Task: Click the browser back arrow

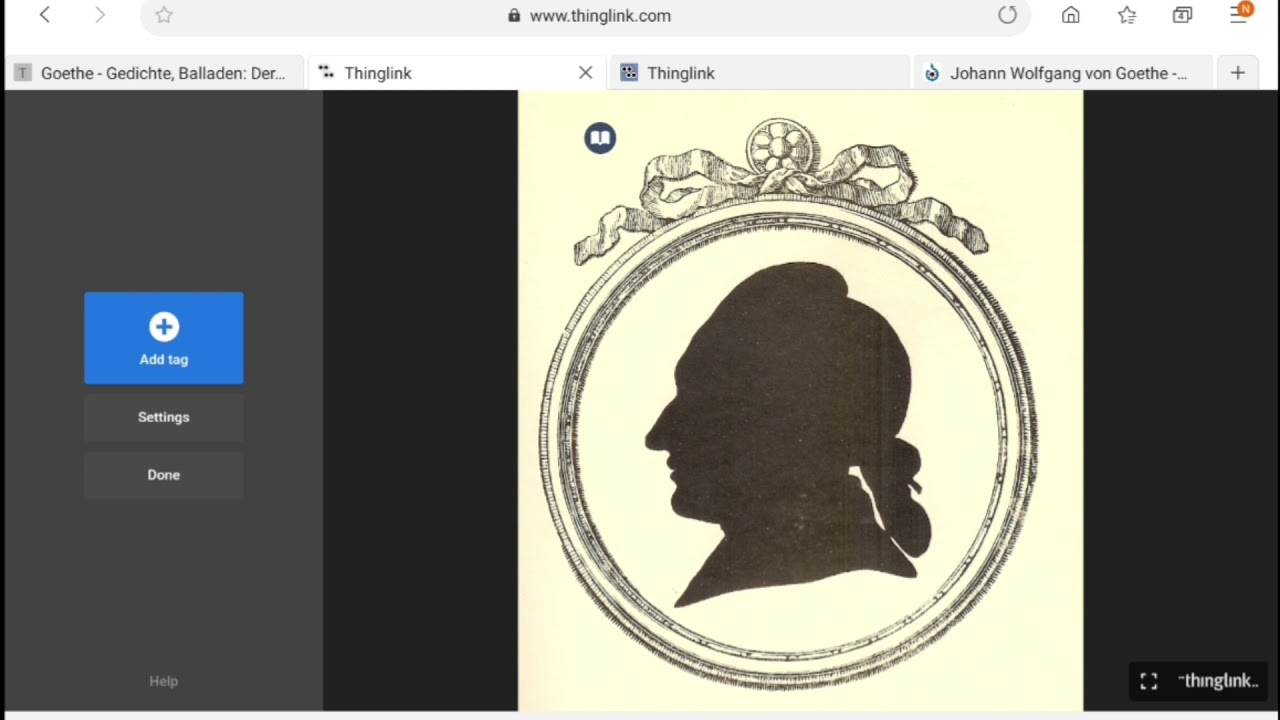Action: point(44,15)
